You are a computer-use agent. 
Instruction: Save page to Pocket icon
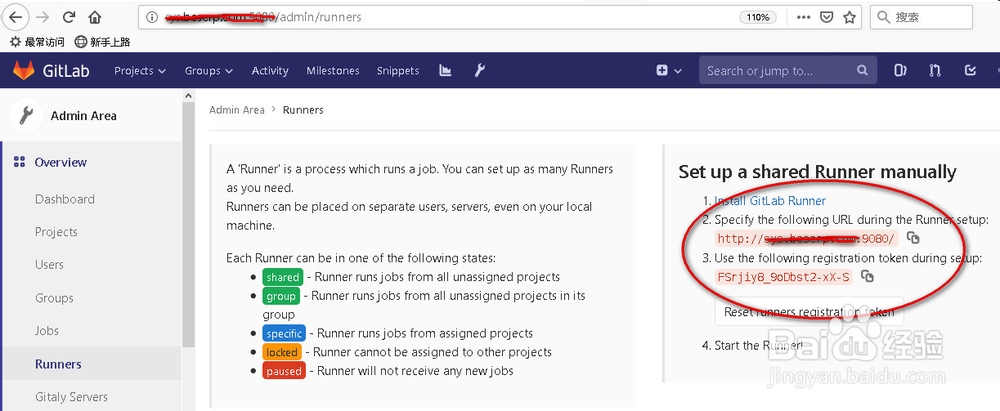point(827,17)
